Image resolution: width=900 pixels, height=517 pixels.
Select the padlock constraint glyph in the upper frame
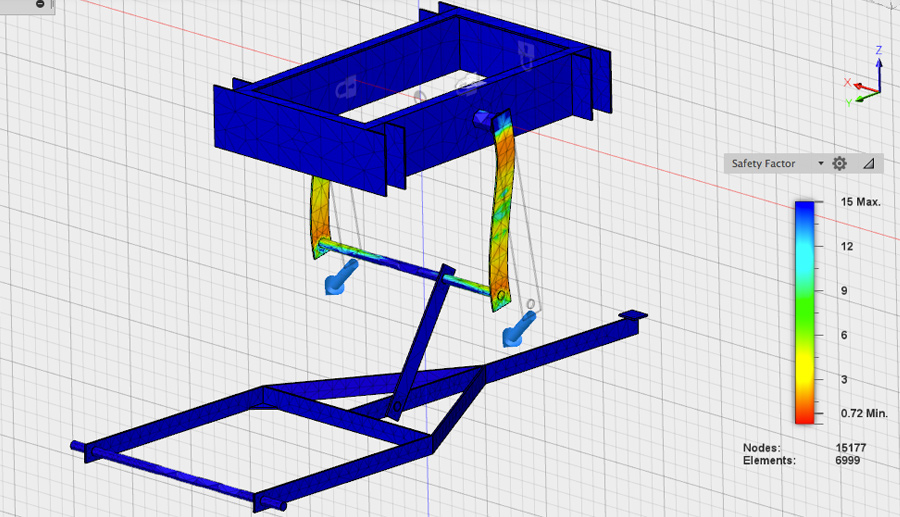click(x=346, y=87)
